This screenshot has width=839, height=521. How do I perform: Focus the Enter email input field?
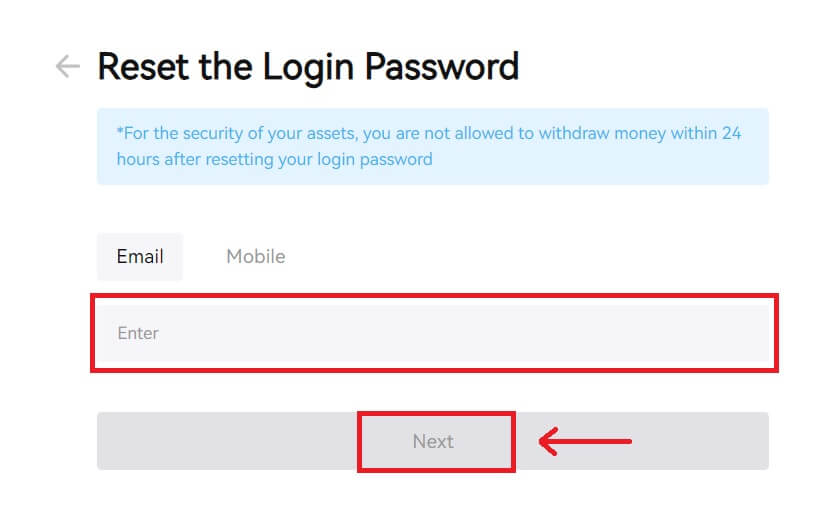433,333
